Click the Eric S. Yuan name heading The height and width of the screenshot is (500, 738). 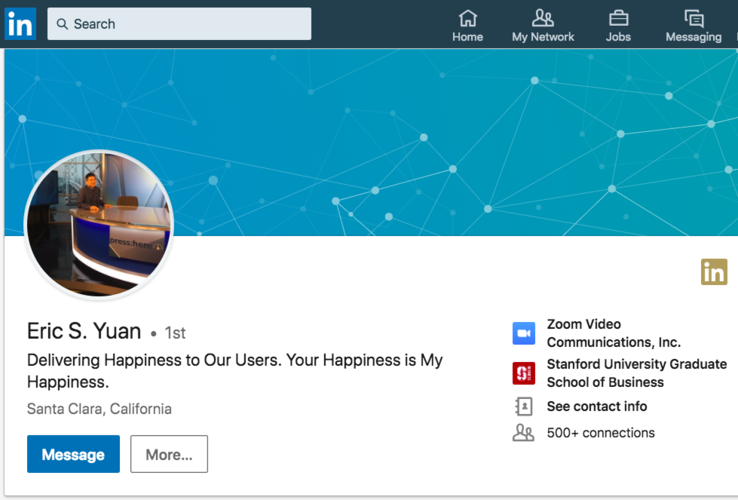(84, 331)
